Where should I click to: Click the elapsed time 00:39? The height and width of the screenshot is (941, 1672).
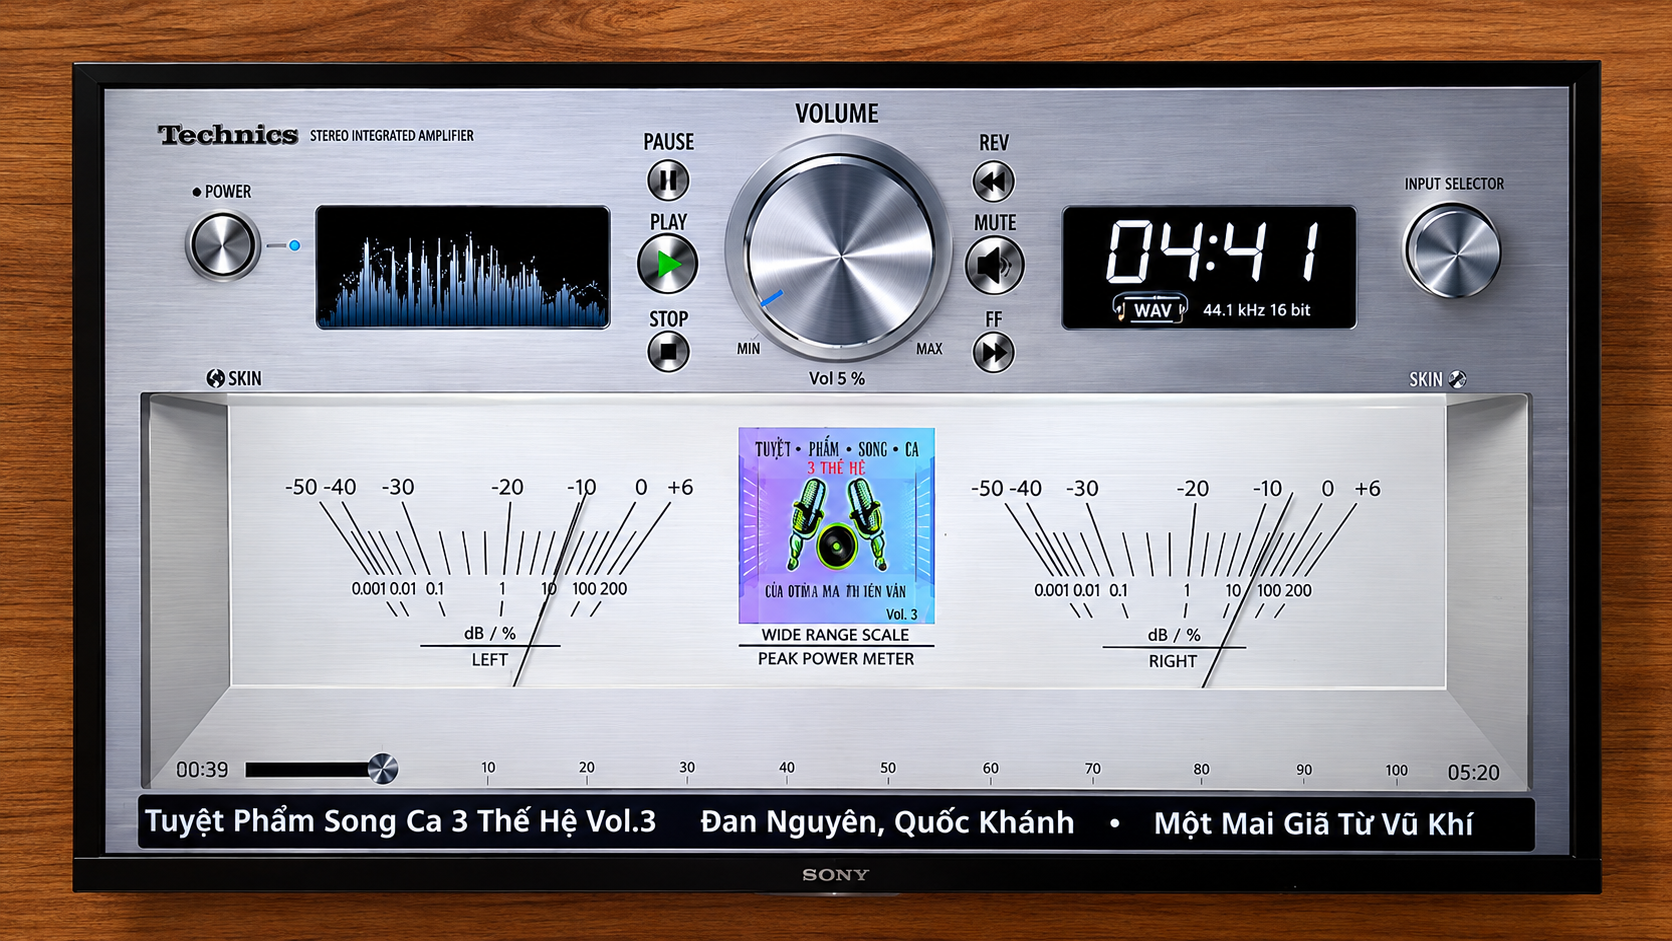pos(202,770)
